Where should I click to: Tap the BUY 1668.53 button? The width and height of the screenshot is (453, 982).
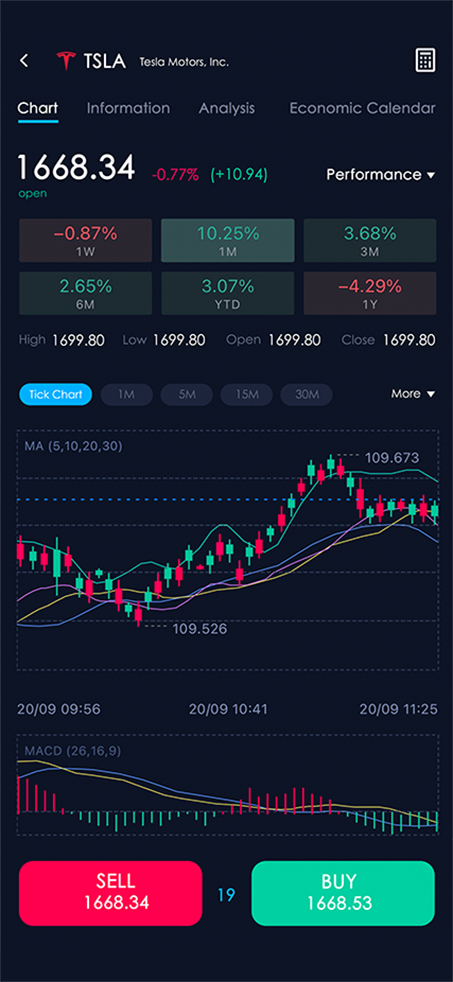click(x=343, y=893)
